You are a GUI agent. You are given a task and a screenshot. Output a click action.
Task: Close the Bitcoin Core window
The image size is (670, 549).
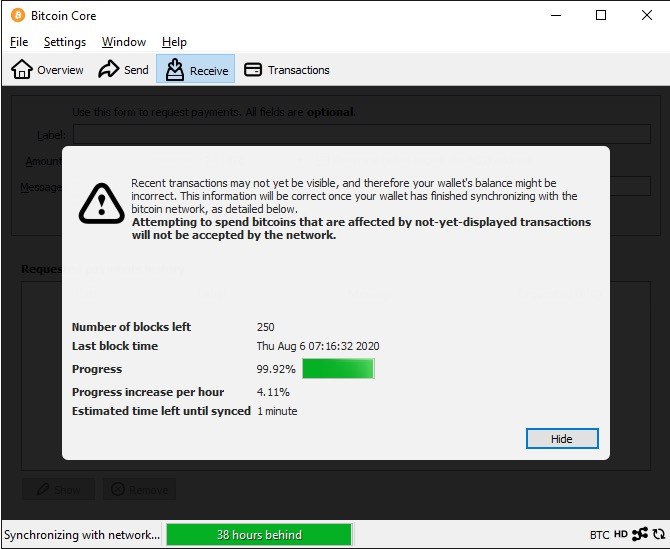(x=646, y=15)
